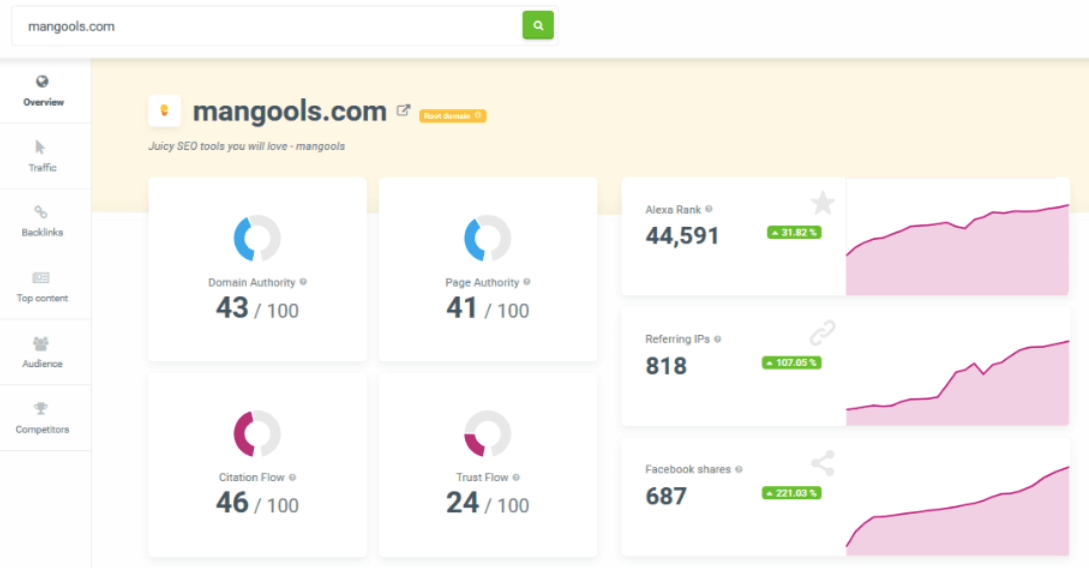Image resolution: width=1089 pixels, height=568 pixels.
Task: Click the Facebook shares info icon
Action: 739,469
